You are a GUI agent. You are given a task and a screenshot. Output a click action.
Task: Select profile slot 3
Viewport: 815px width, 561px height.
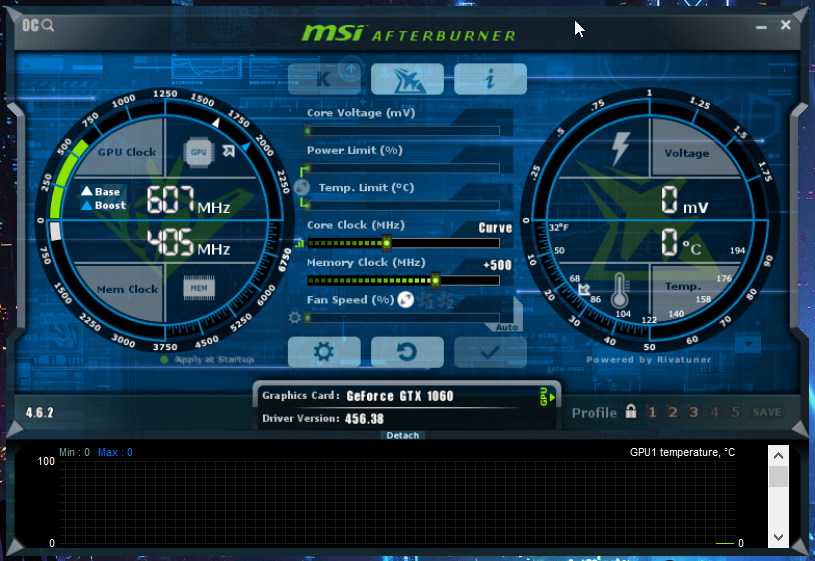pos(693,412)
